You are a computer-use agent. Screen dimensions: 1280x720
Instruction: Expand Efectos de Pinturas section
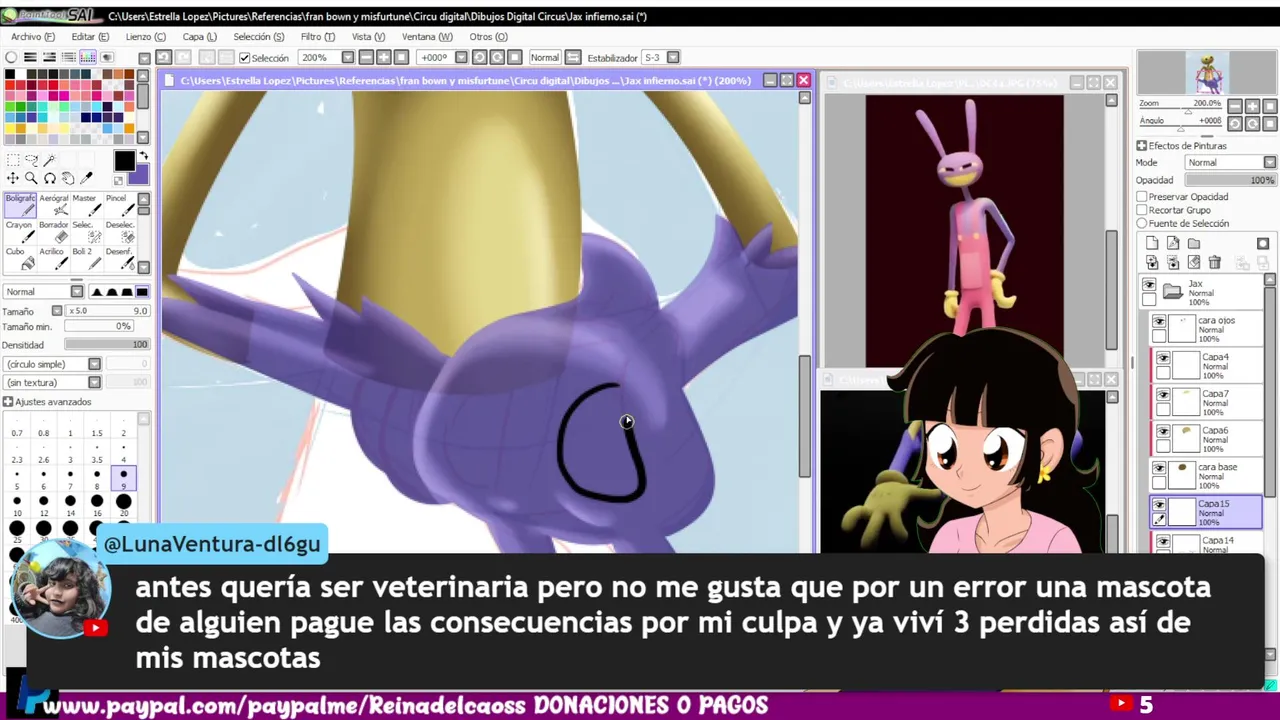click(1142, 146)
